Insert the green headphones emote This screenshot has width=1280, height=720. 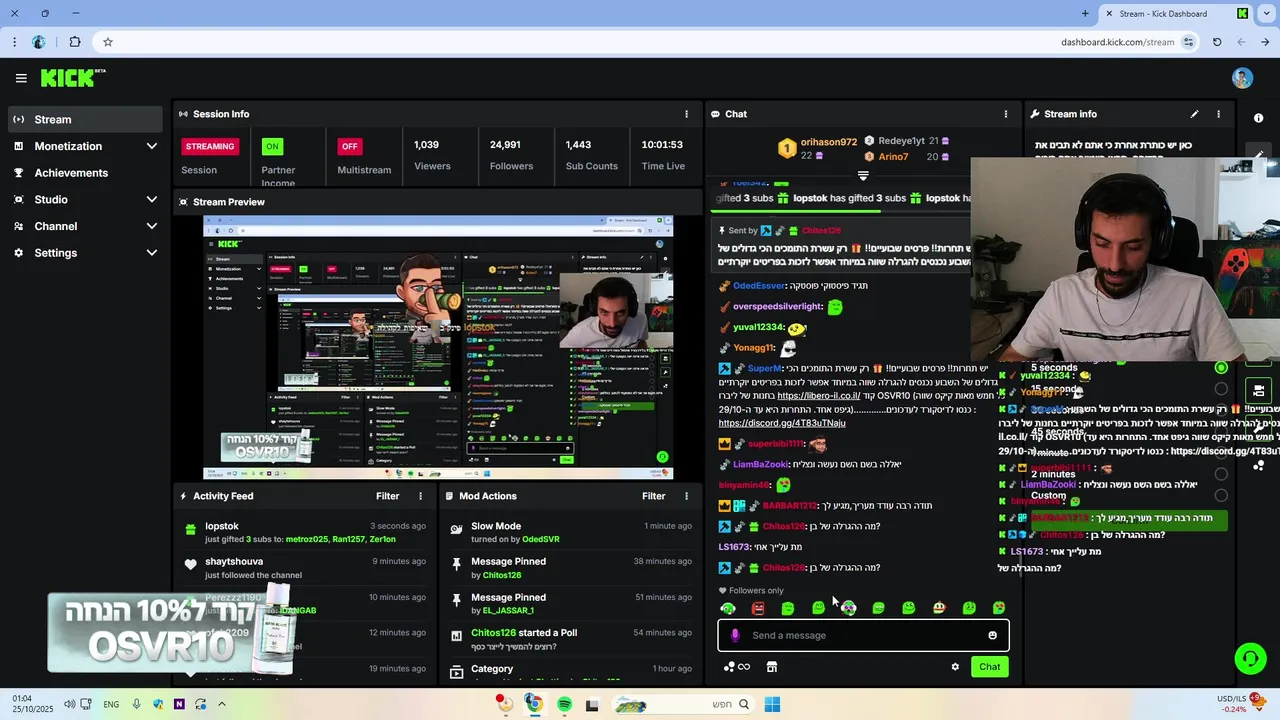pos(728,608)
